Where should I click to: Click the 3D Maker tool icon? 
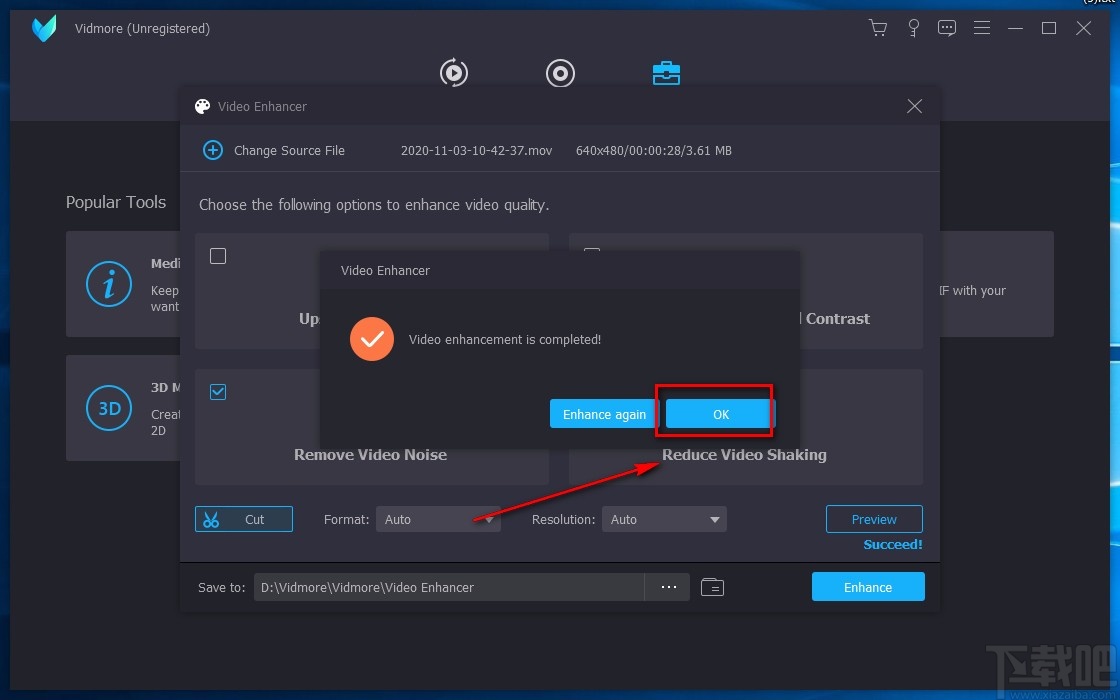click(109, 409)
